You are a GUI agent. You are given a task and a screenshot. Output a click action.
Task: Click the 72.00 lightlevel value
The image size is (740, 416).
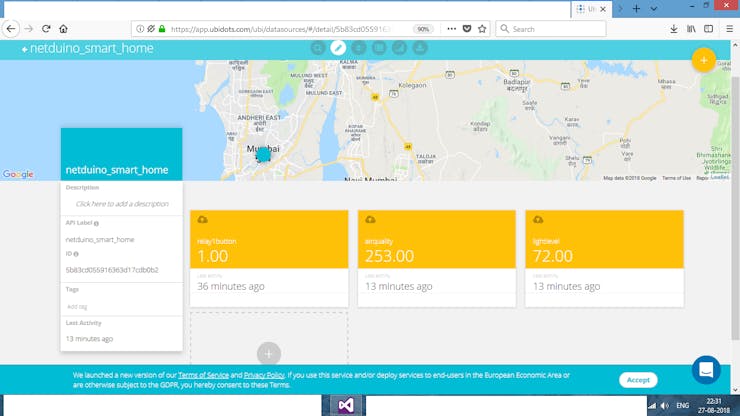[x=553, y=256]
